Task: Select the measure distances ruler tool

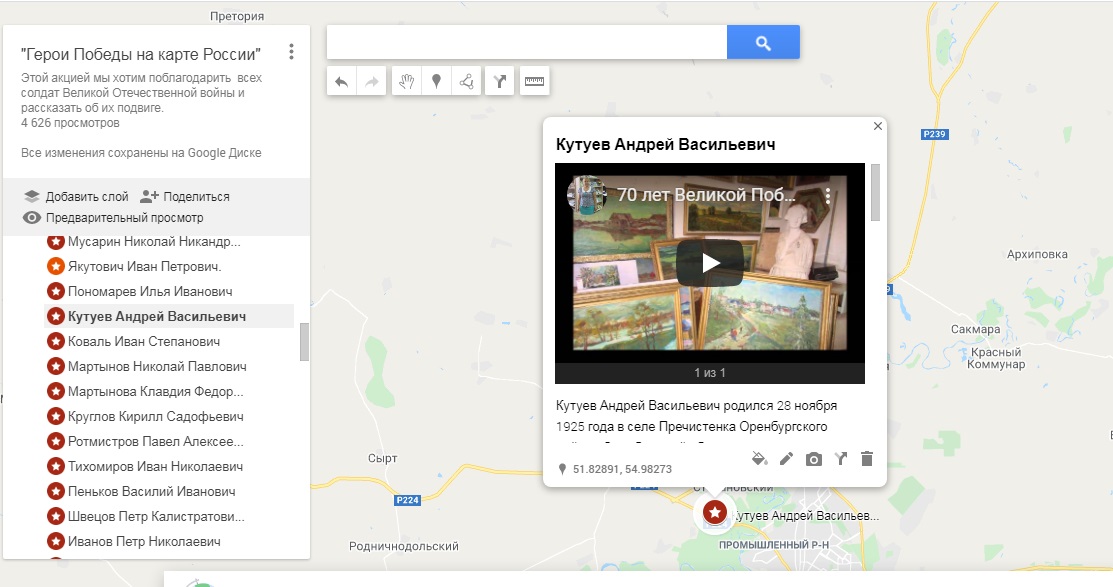Action: coord(534,82)
